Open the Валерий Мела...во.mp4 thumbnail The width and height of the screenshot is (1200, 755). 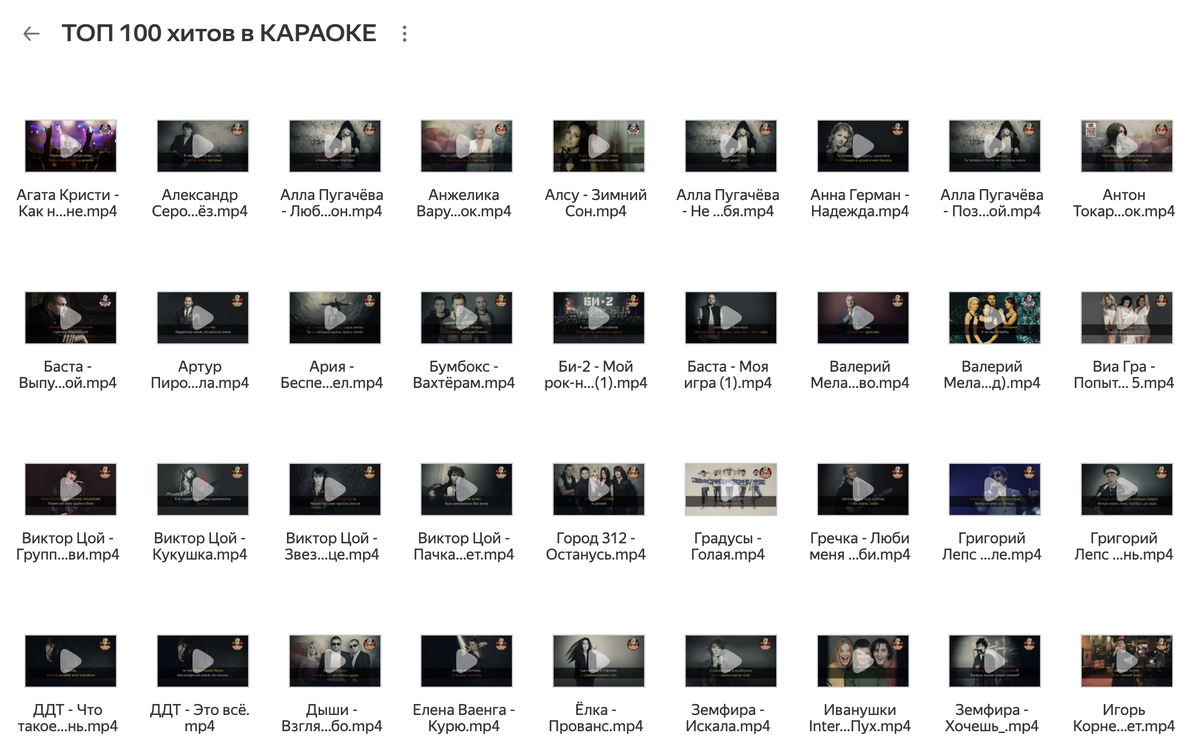(x=862, y=318)
